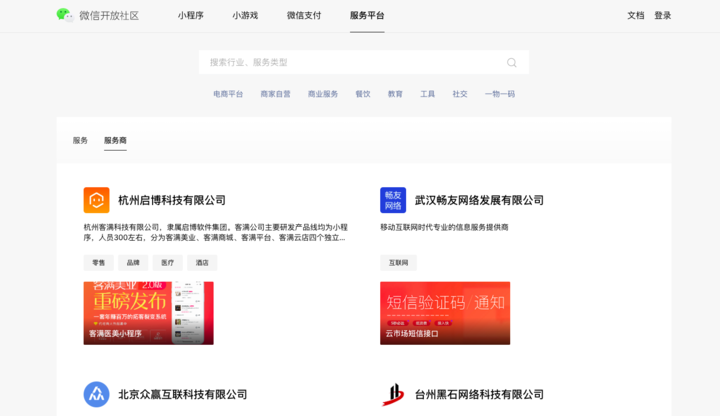Switch to the 服务商 tab

tap(115, 141)
